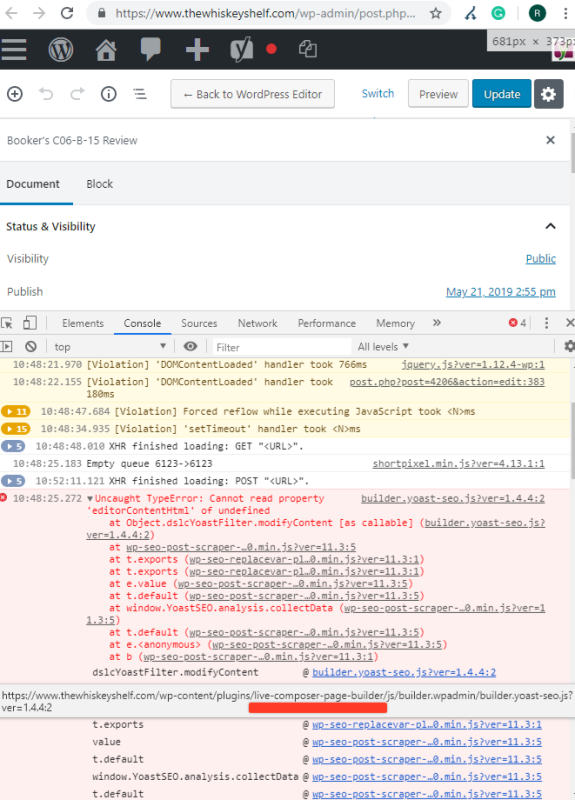Add new content with the plus icon
The width and height of the screenshot is (575, 800).
point(197,49)
